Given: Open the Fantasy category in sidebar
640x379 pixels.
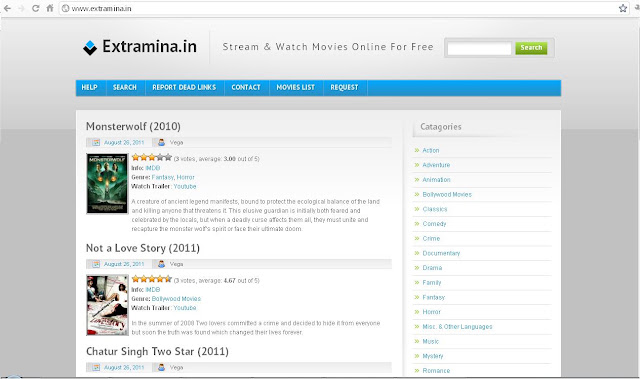Looking at the screenshot, I should tap(433, 297).
